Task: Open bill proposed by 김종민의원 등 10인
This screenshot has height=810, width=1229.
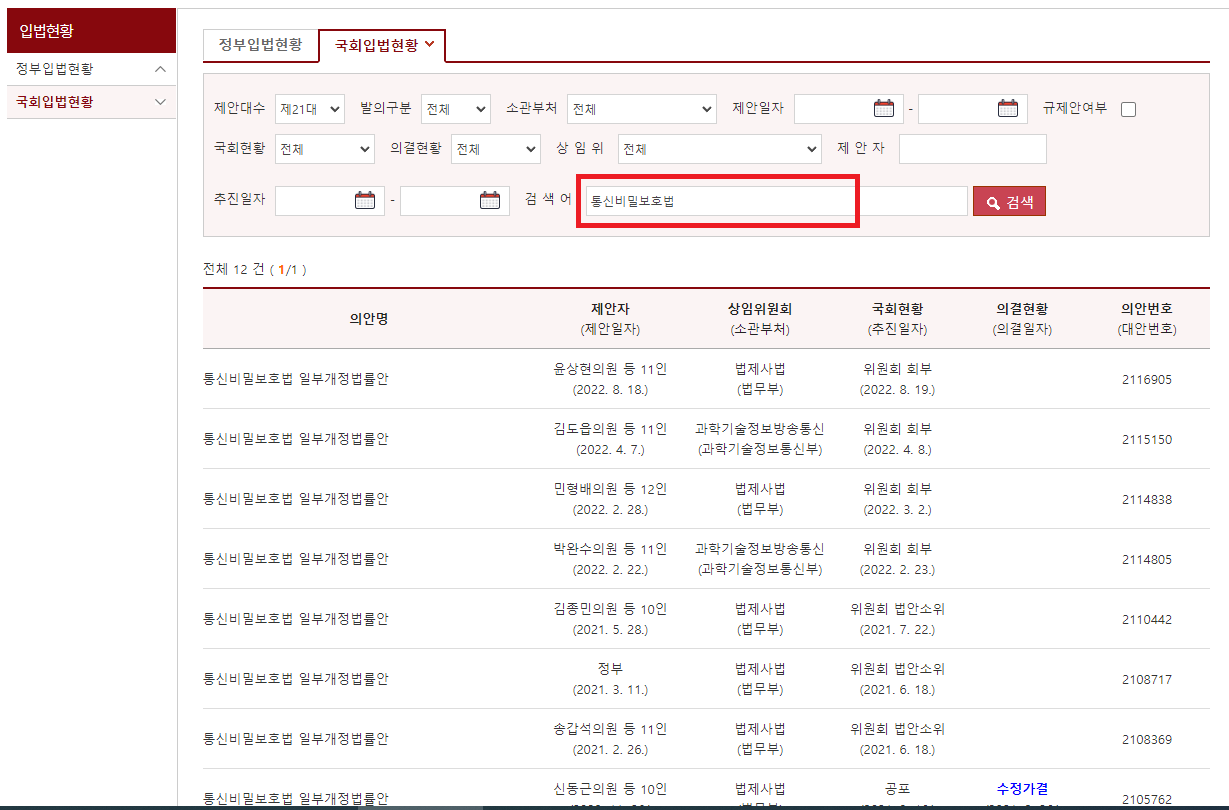Action: coord(296,619)
